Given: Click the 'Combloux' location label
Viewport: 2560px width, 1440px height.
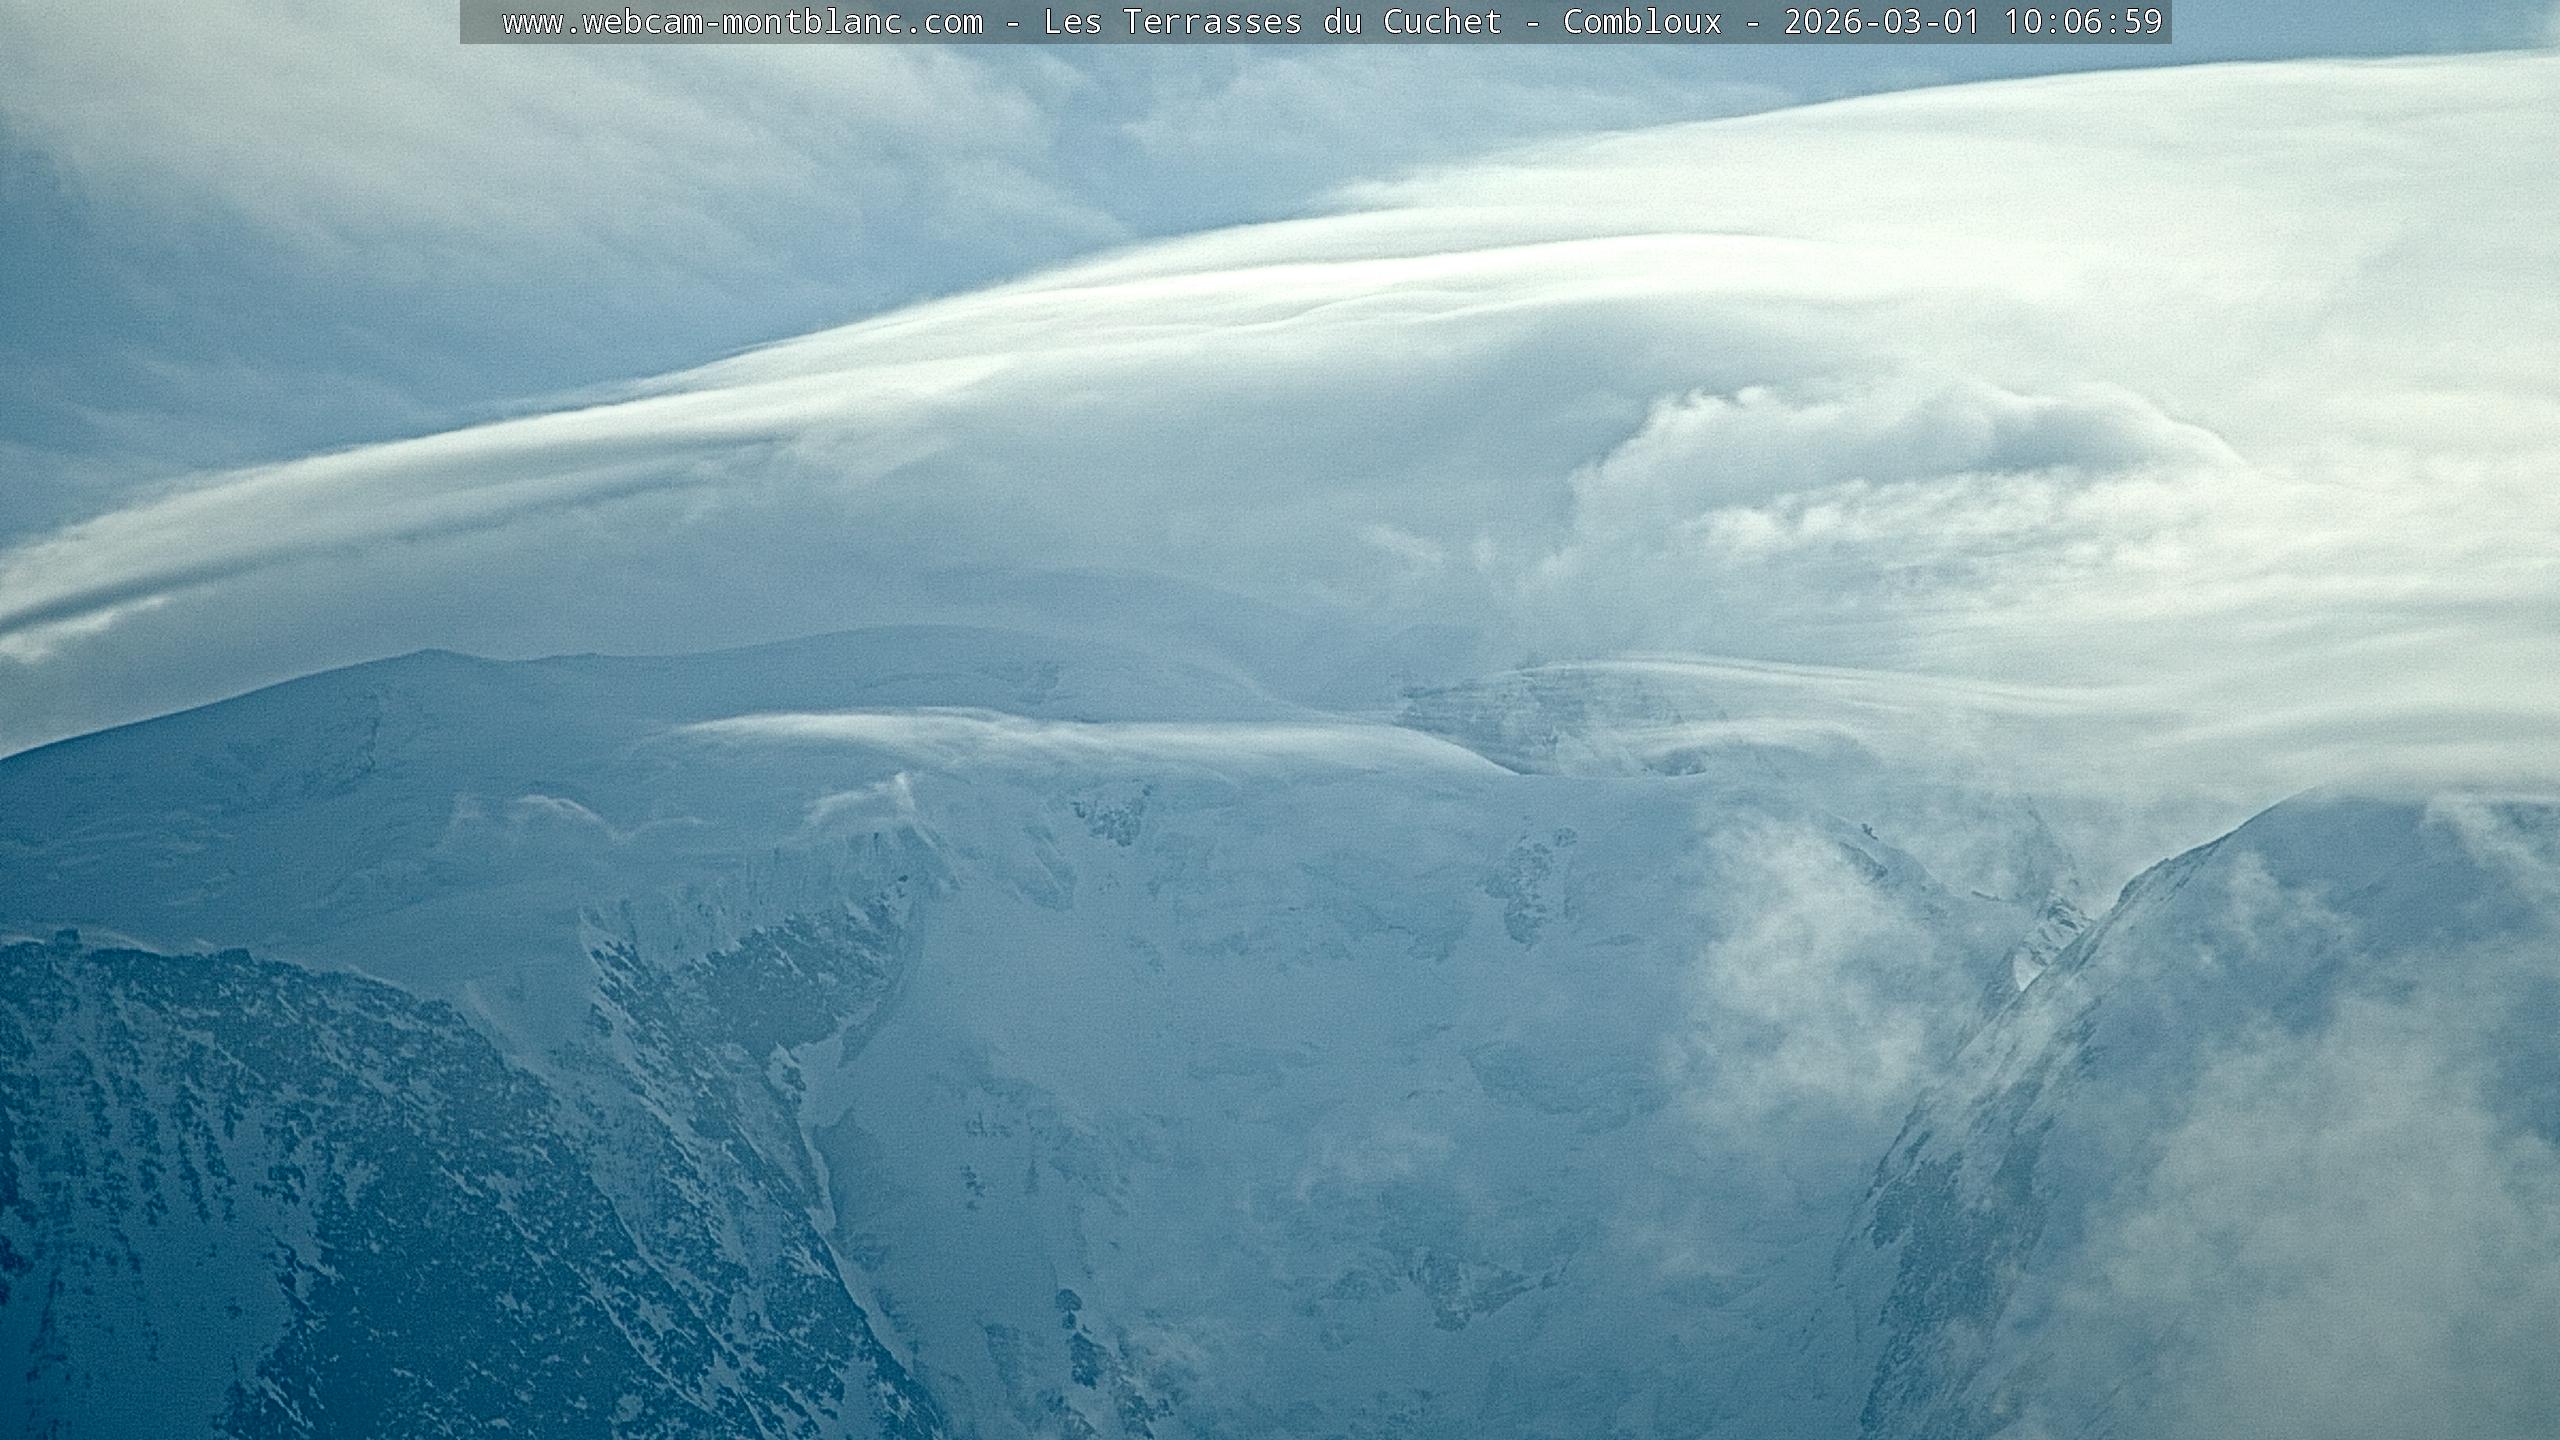Looking at the screenshot, I should coord(1642,22).
